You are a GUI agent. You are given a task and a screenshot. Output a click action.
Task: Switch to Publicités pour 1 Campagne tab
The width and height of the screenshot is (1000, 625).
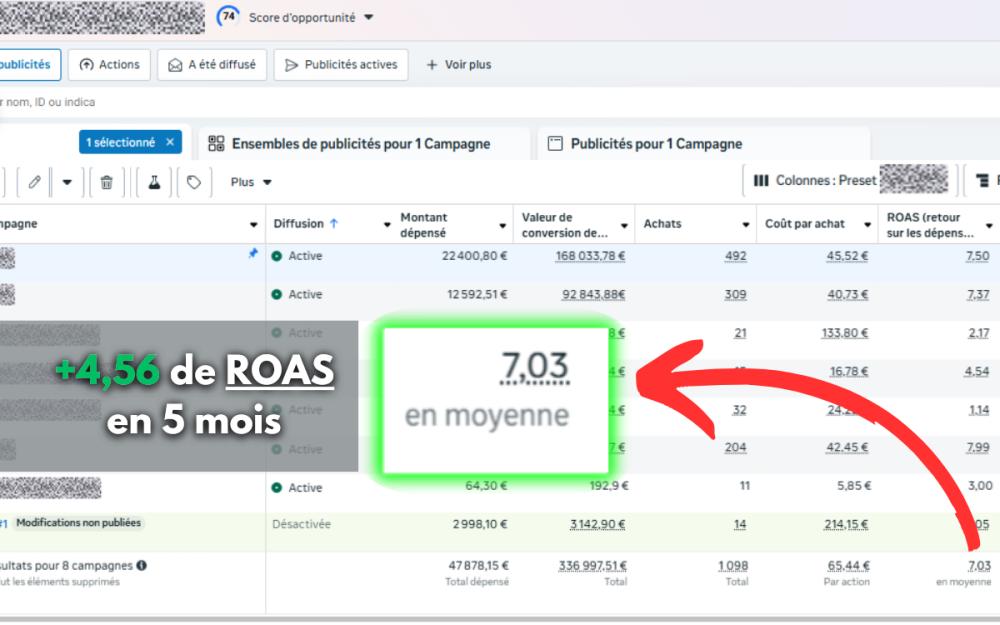pyautogui.click(x=656, y=144)
